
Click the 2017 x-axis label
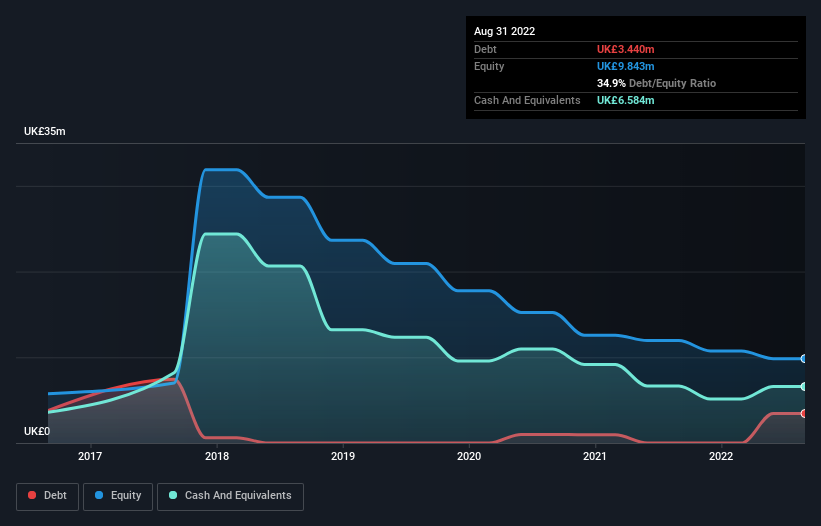(90, 456)
